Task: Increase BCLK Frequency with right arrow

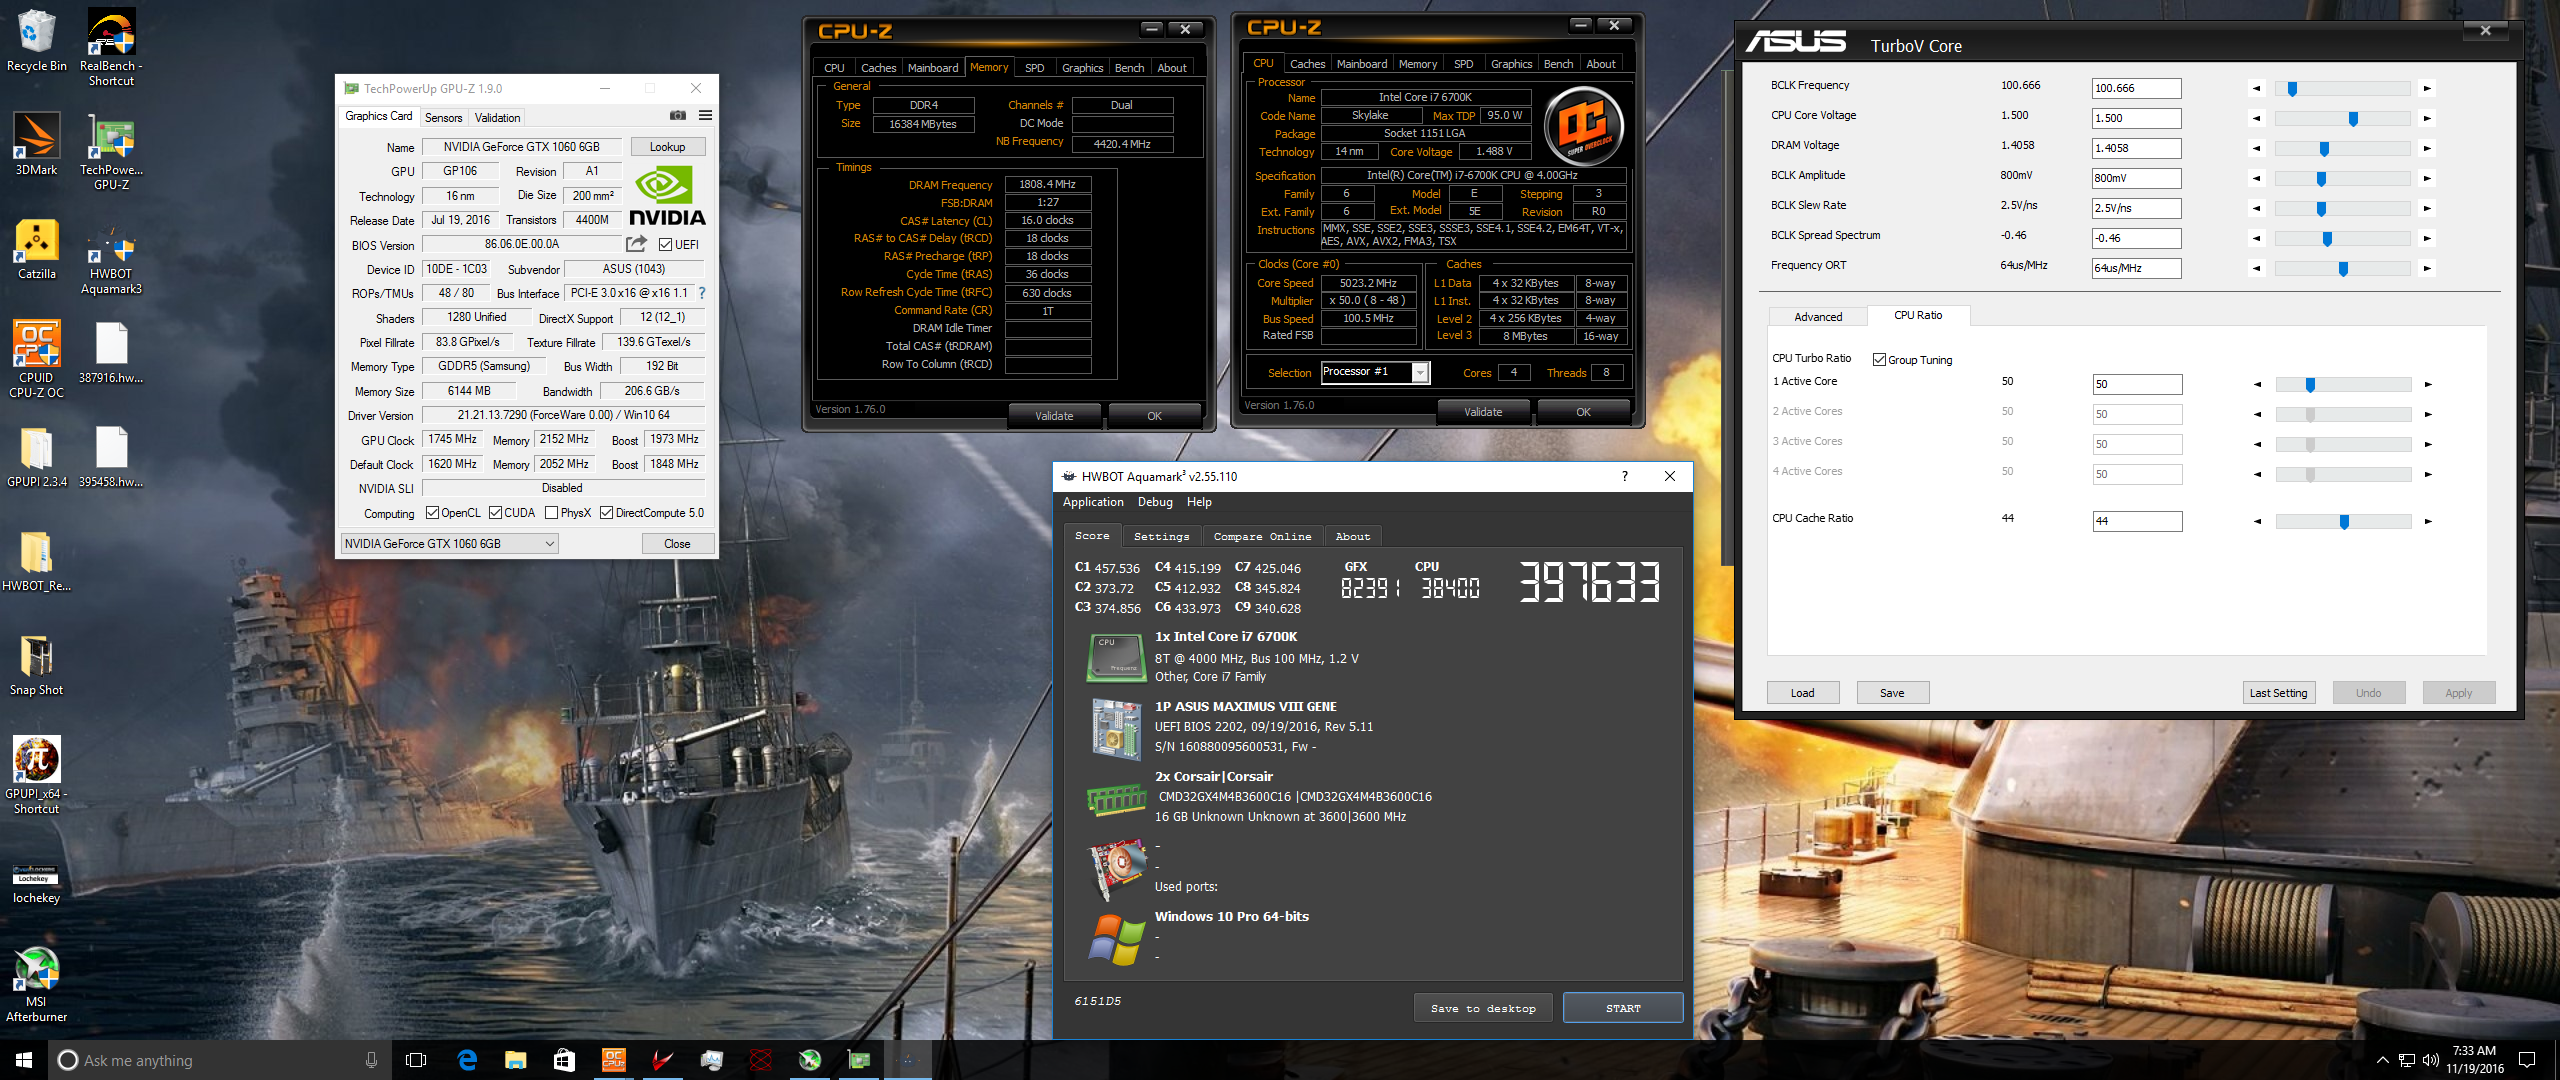Action: click(x=2427, y=88)
